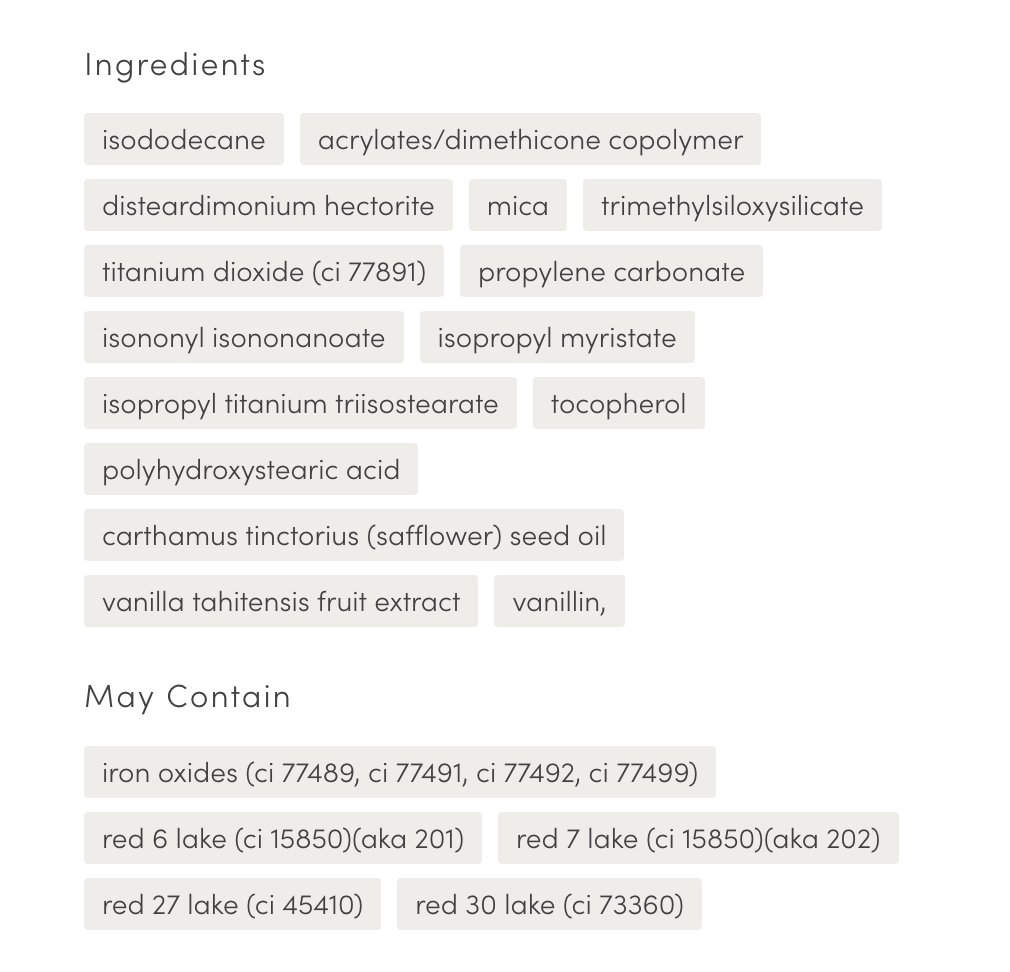
Task: Click the red 7 lake tag
Action: (x=698, y=838)
